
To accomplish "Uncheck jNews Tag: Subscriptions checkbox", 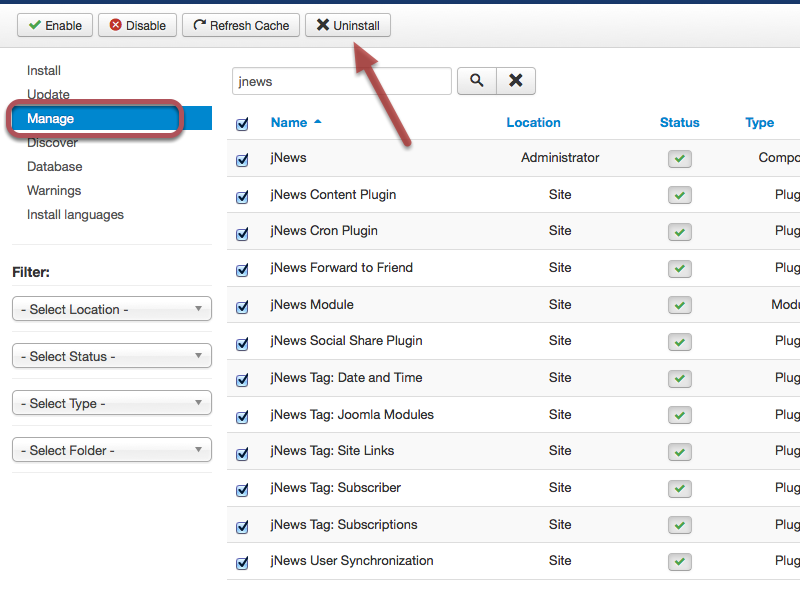I will [x=242, y=526].
